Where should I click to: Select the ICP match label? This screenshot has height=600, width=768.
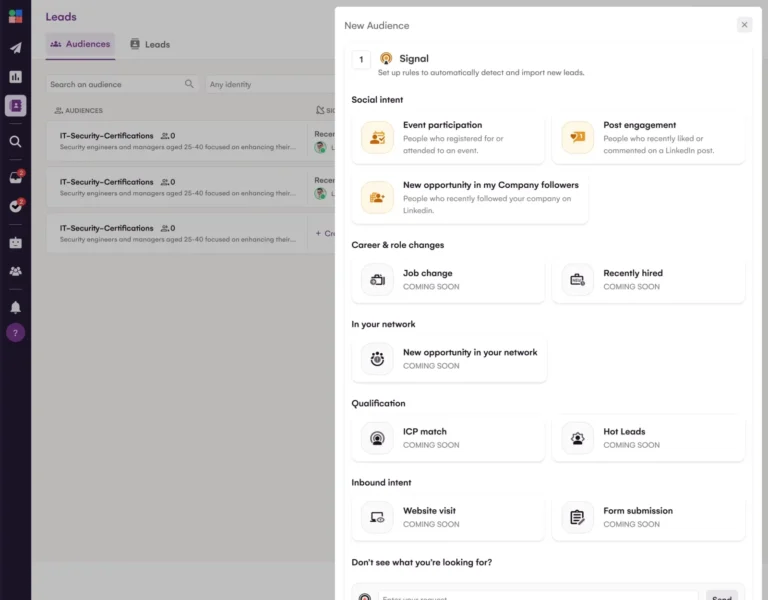425,432
